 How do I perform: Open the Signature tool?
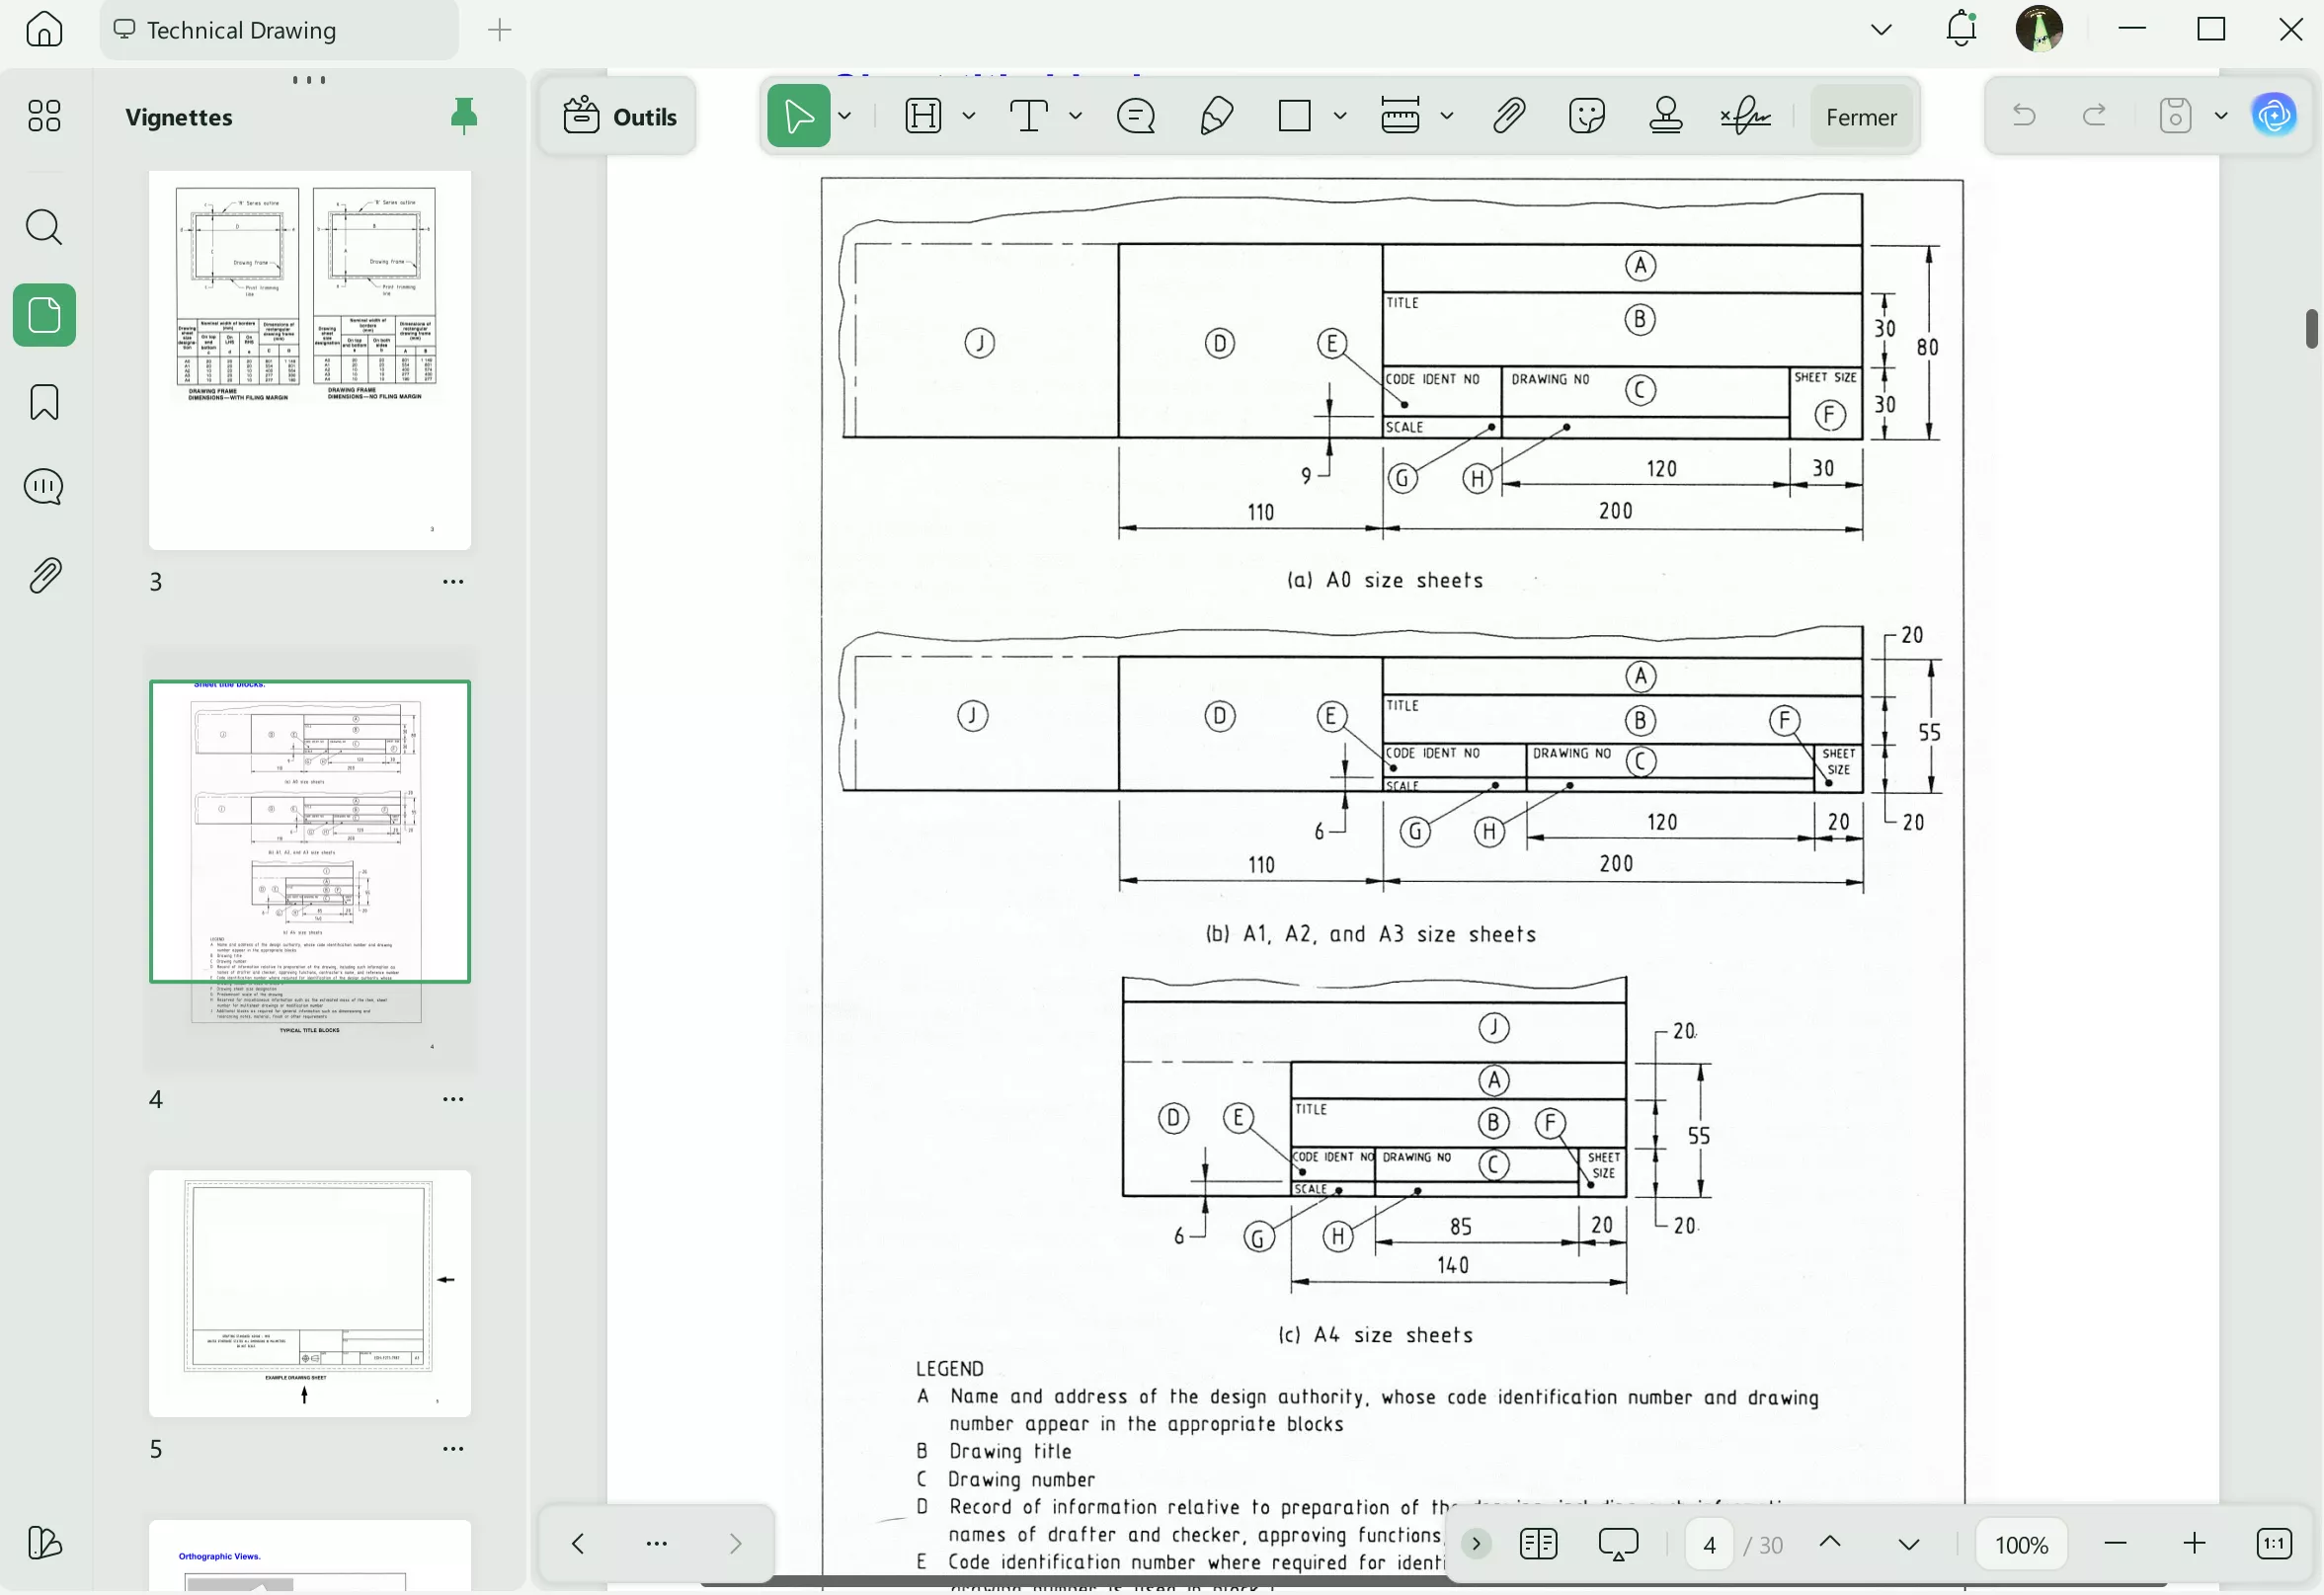(x=1745, y=116)
